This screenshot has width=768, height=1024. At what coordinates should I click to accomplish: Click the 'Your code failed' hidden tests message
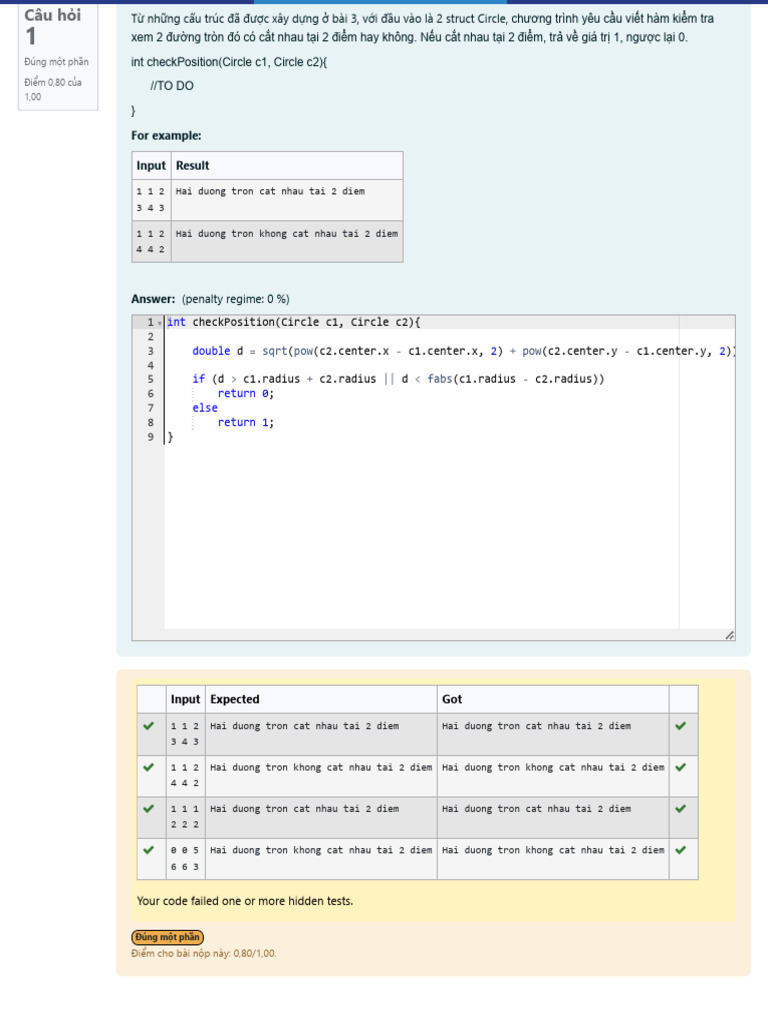[x=245, y=901]
